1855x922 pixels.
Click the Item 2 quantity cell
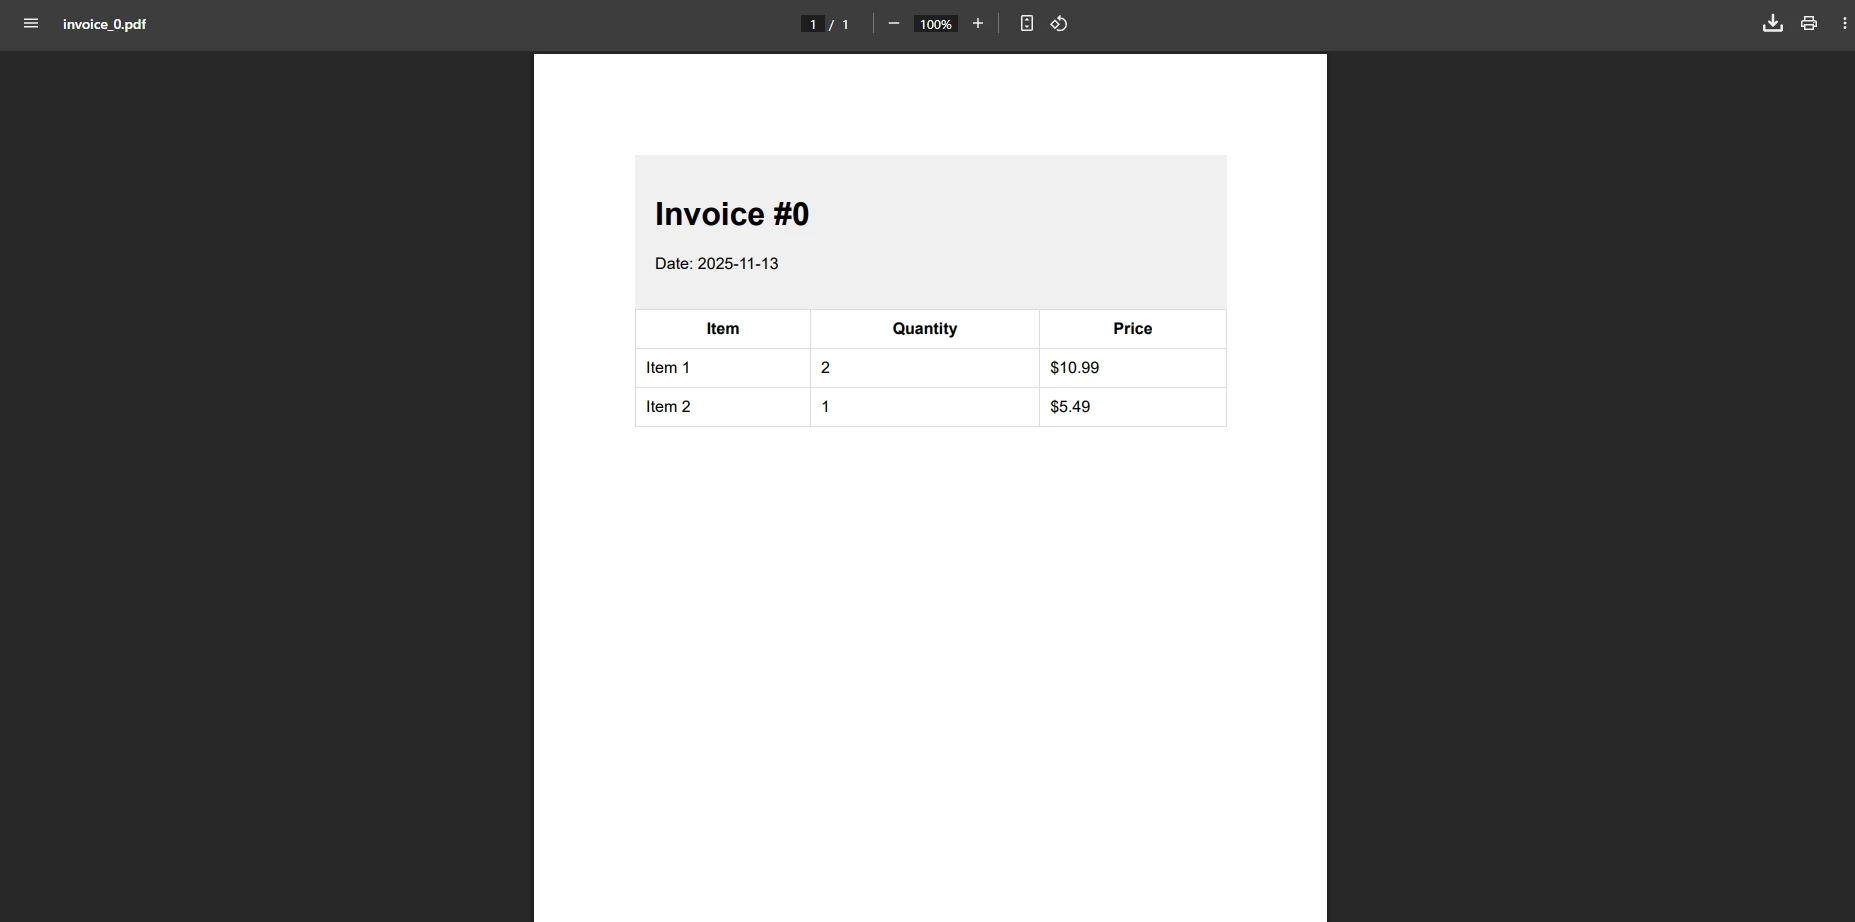(825, 406)
